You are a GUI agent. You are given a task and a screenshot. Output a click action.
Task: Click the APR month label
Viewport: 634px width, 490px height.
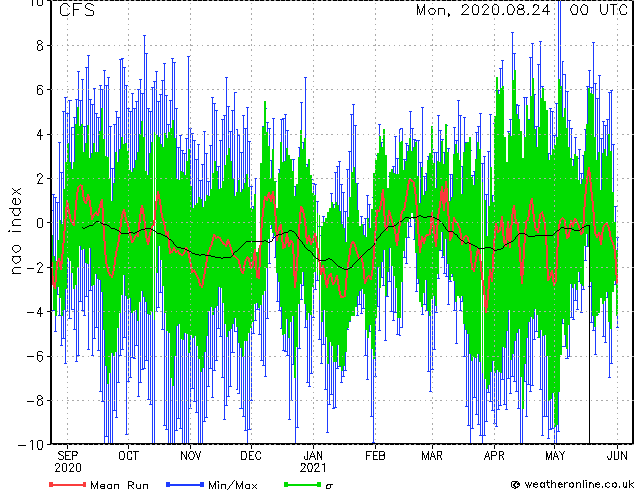(494, 456)
